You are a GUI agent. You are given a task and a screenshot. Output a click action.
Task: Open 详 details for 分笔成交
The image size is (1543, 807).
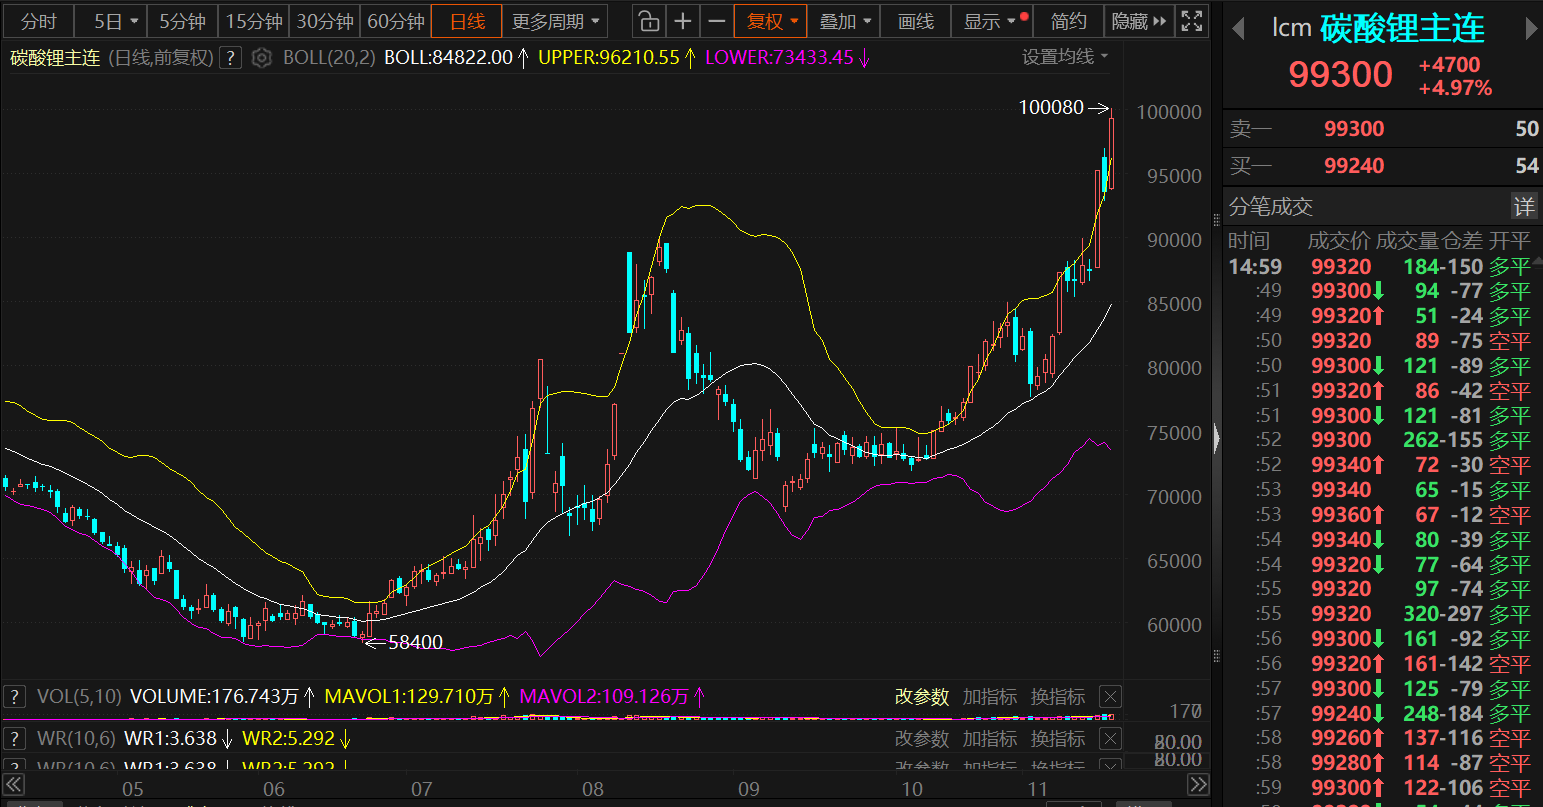1523,207
